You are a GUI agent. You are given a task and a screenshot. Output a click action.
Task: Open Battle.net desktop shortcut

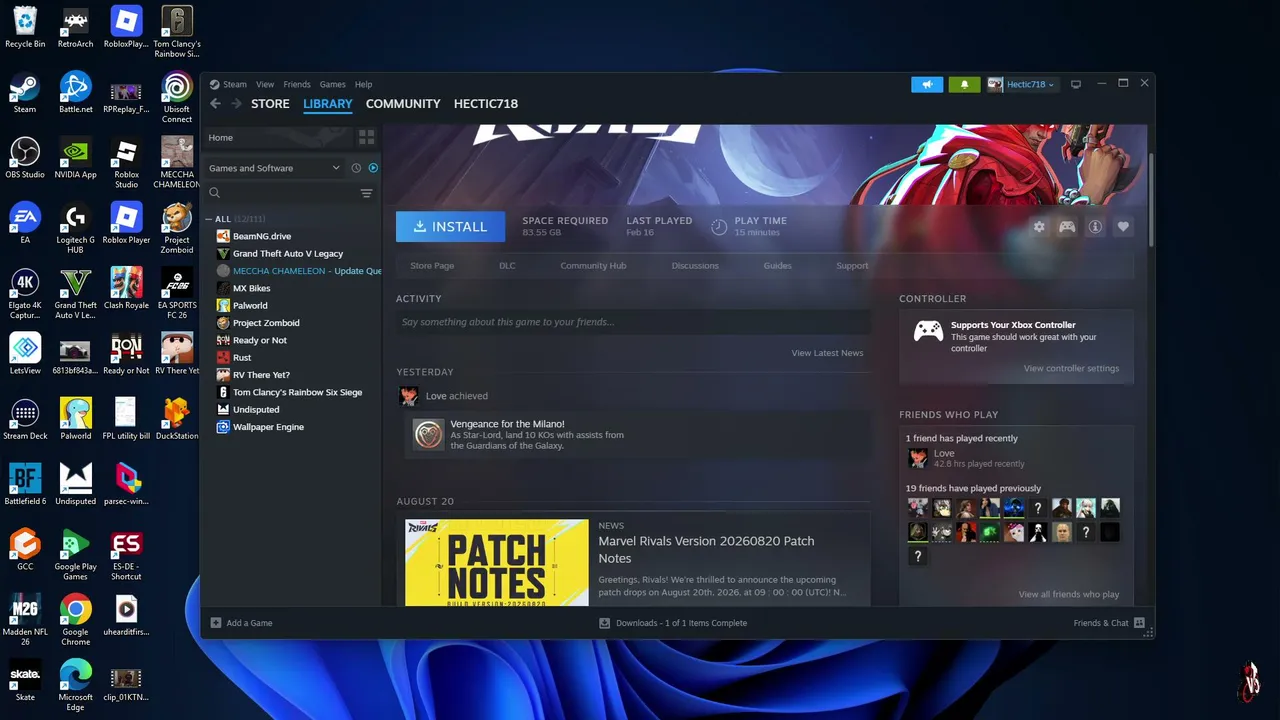pos(76,93)
